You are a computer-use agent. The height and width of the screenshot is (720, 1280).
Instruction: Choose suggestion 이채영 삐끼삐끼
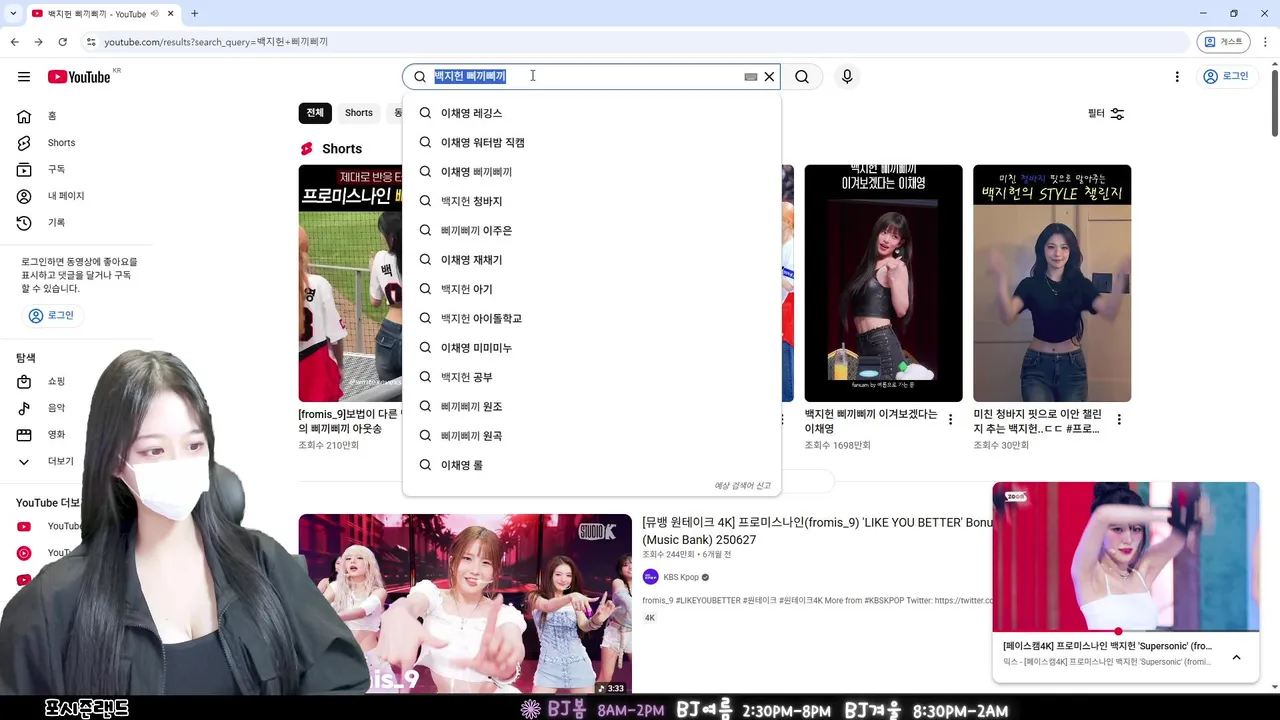coord(592,172)
